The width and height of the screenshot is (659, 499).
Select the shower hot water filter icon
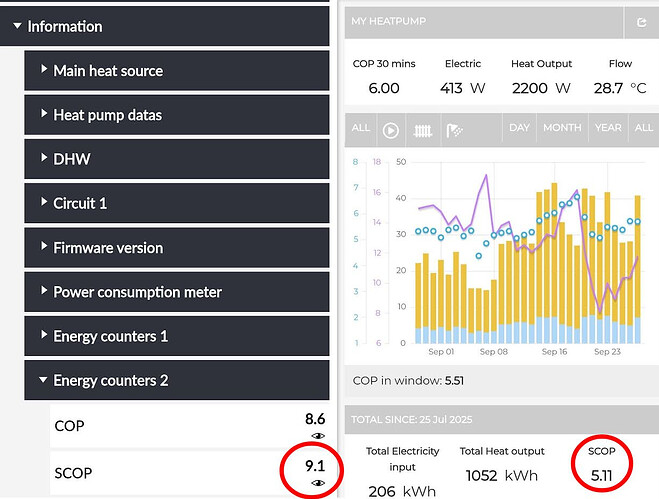(454, 131)
